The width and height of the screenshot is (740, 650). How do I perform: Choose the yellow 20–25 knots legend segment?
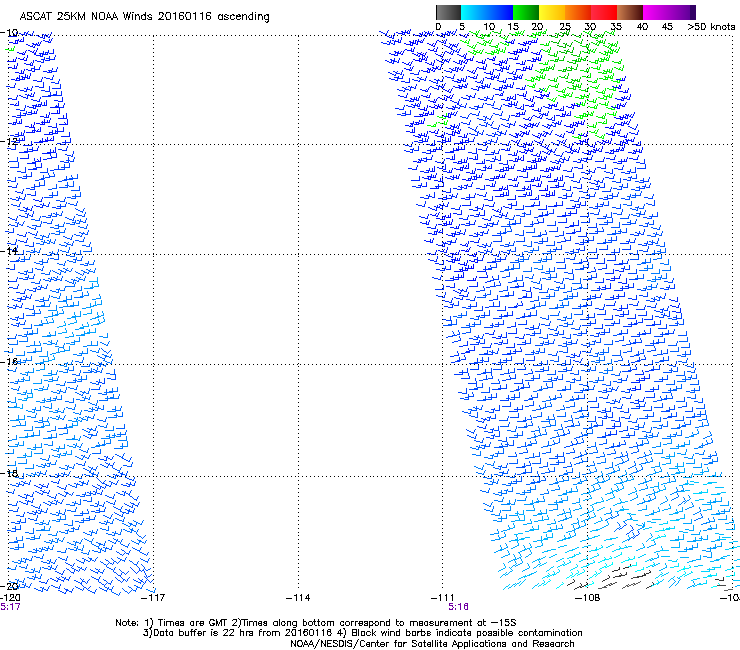(552, 12)
